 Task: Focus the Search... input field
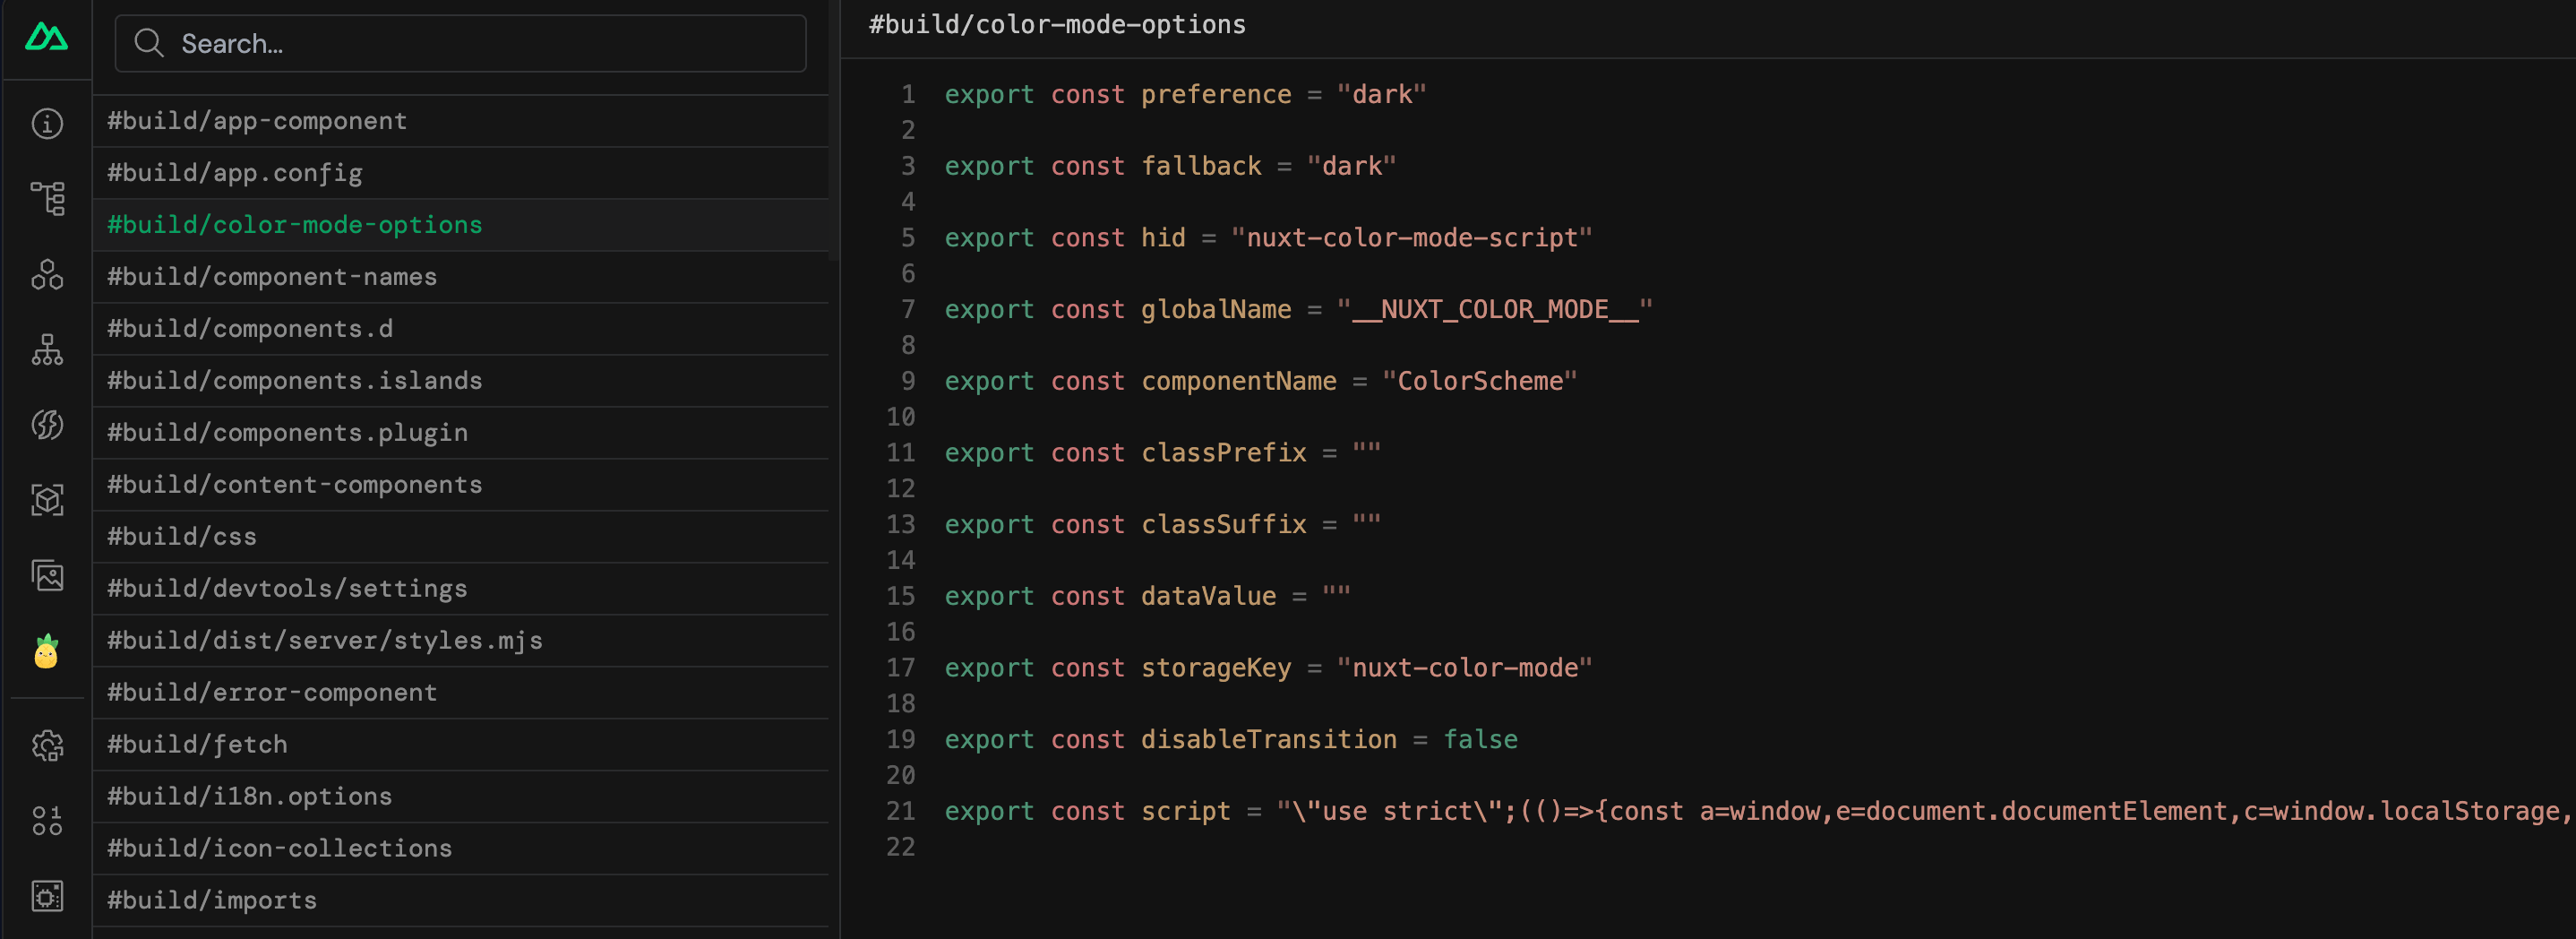pyautogui.click(x=460, y=43)
